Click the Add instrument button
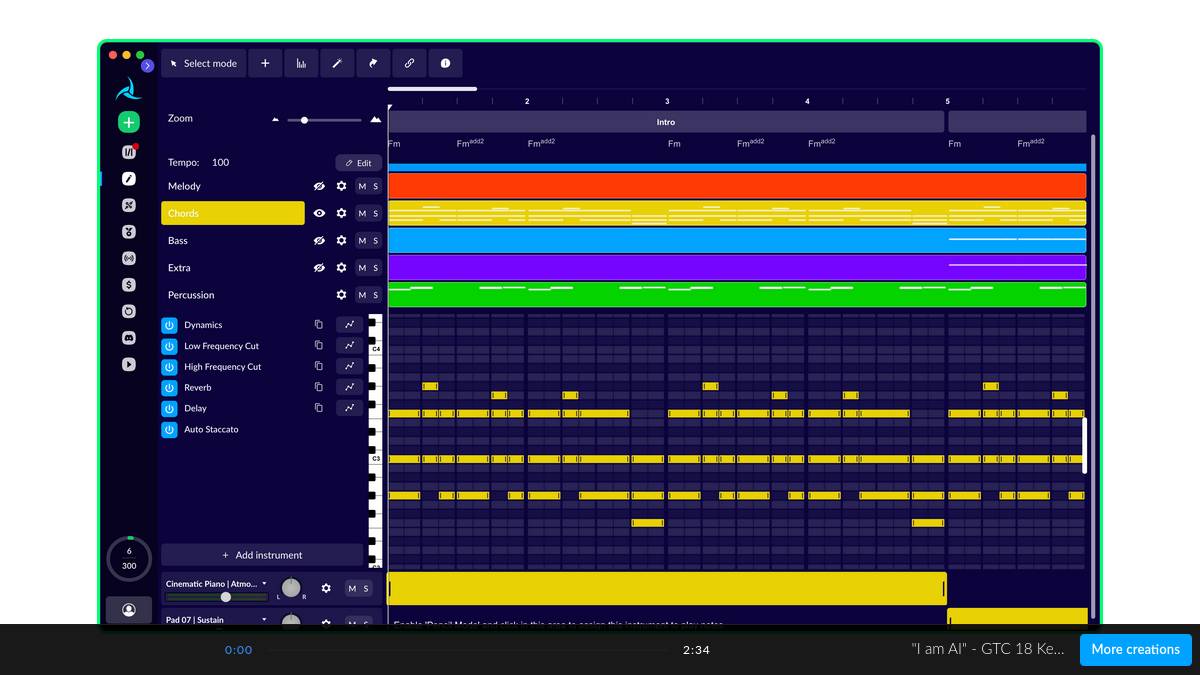The width and height of the screenshot is (1200, 675). coord(262,555)
